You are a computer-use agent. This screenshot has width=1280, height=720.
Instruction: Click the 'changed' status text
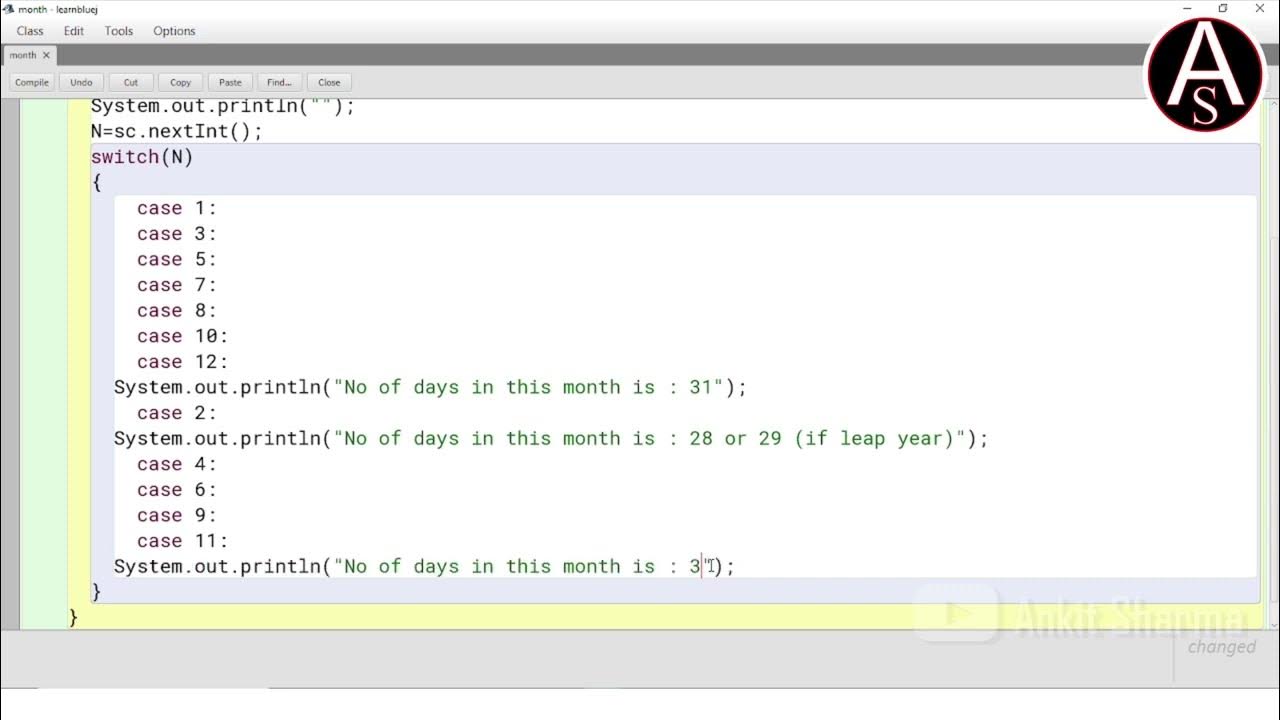click(x=1221, y=647)
